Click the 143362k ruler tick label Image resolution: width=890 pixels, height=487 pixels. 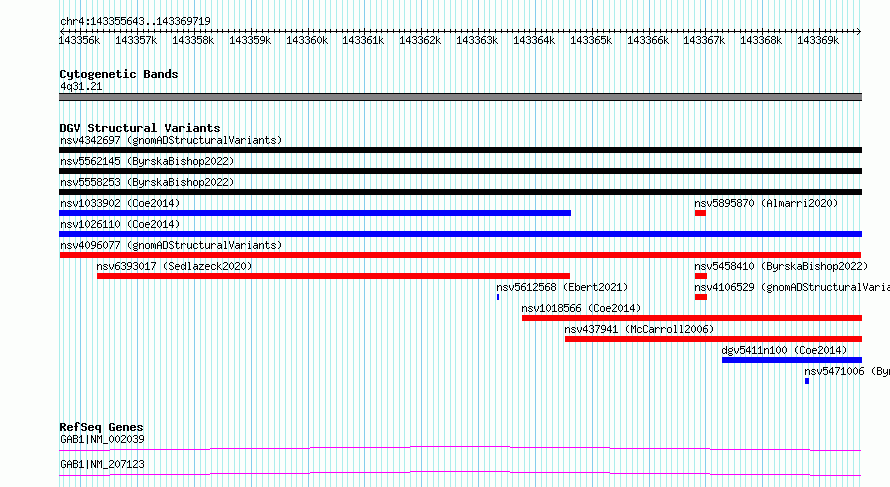tap(420, 40)
